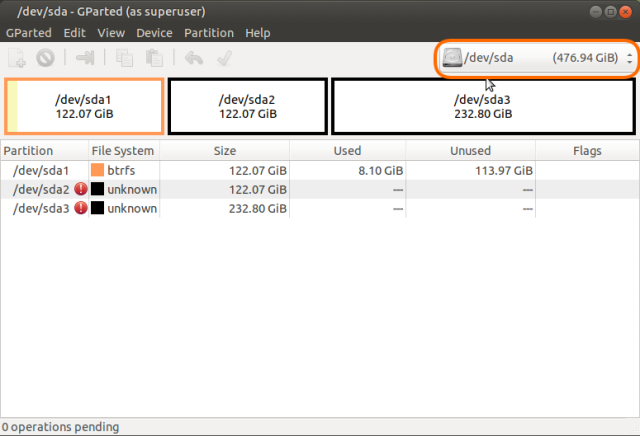This screenshot has width=640, height=436.
Task: Open the GParted menu
Action: (29, 33)
